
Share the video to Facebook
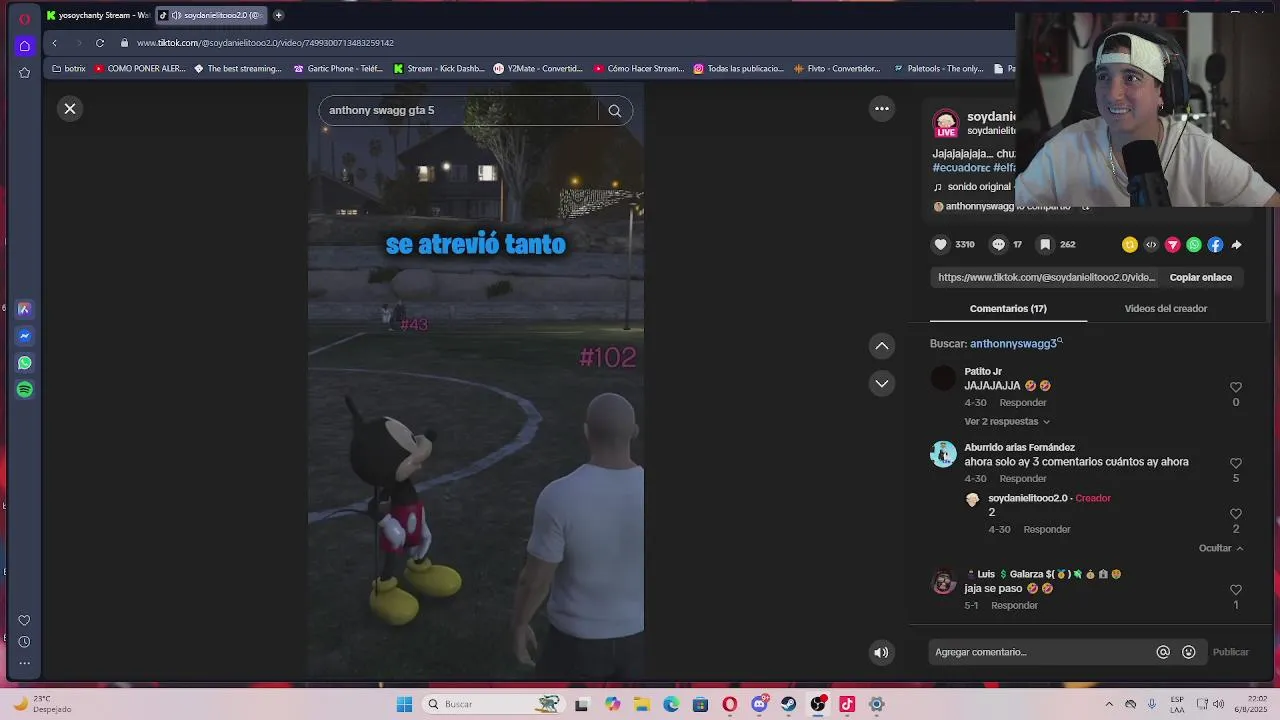[1215, 244]
